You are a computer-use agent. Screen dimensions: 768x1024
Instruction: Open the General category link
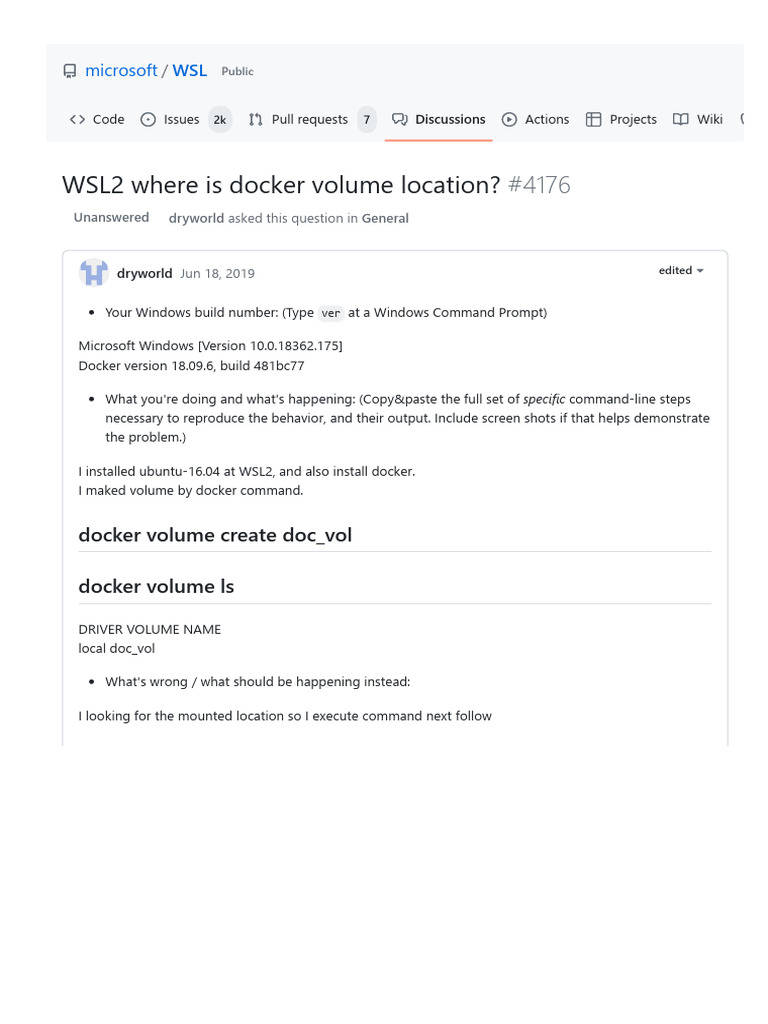click(x=385, y=218)
